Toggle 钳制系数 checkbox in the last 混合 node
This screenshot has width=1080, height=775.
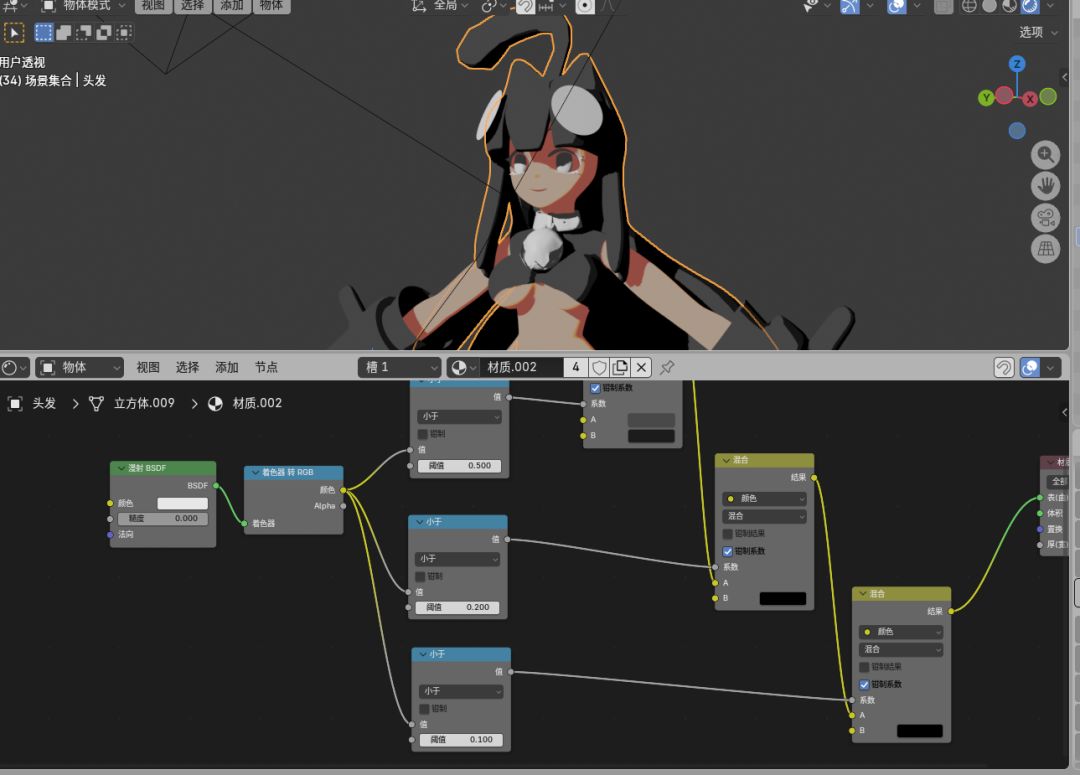coord(864,684)
